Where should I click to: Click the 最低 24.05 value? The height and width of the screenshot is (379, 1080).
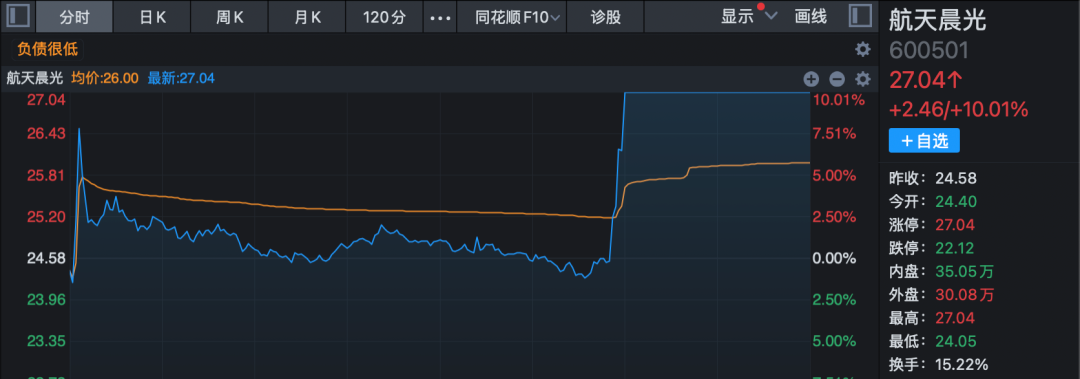[955, 341]
